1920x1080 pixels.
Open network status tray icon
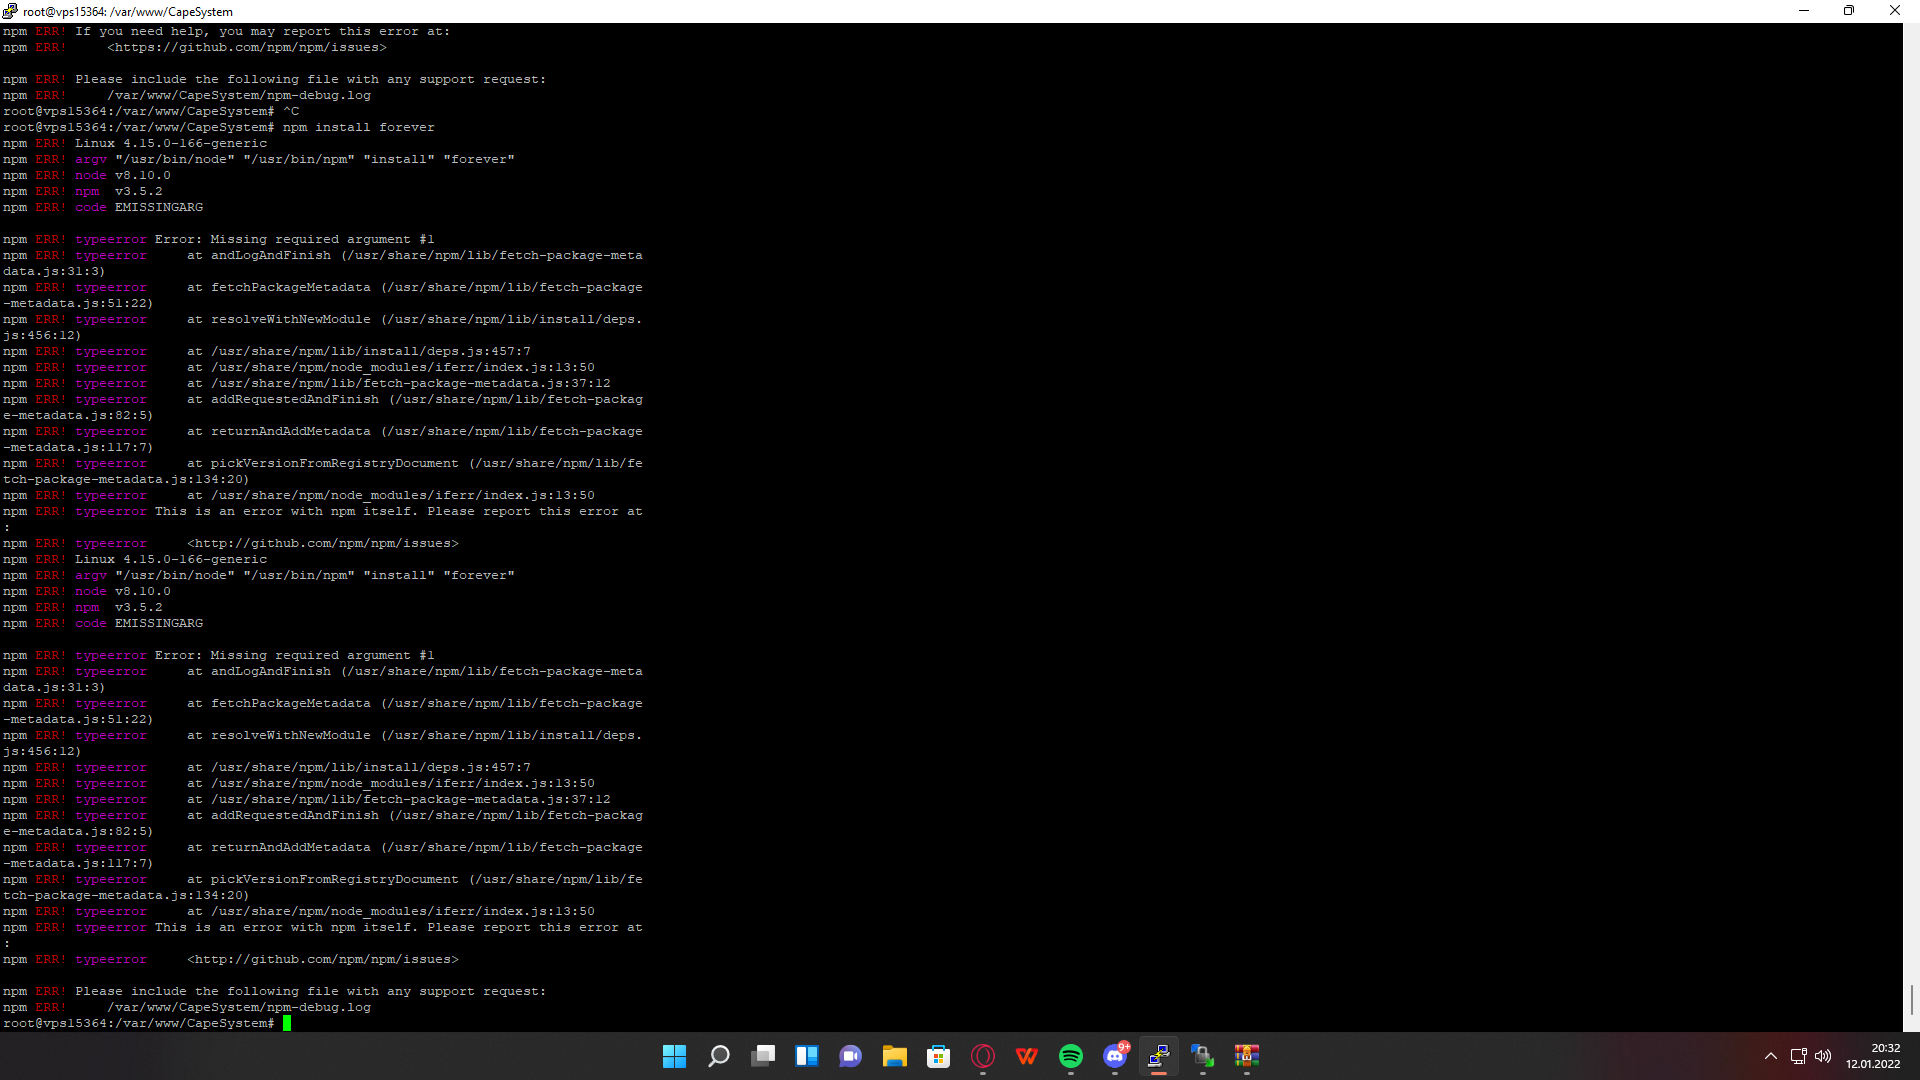1798,1056
